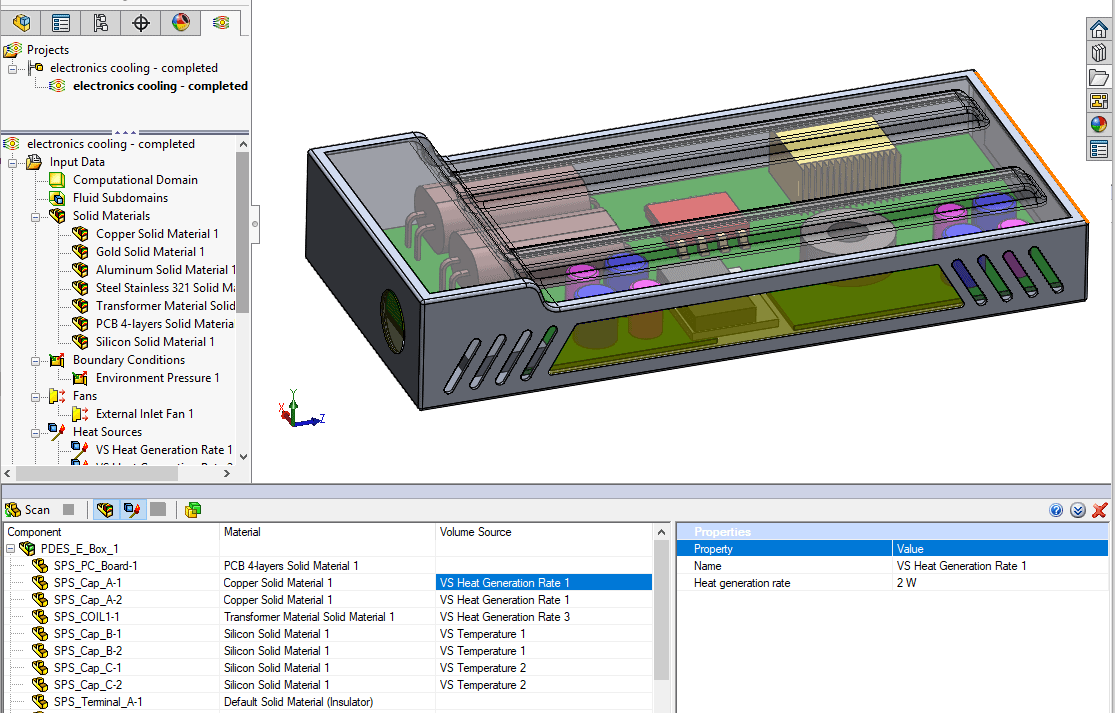The width and height of the screenshot is (1115, 713).
Task: Select SPS_Terminal_A-1 component
Action: coord(98,702)
